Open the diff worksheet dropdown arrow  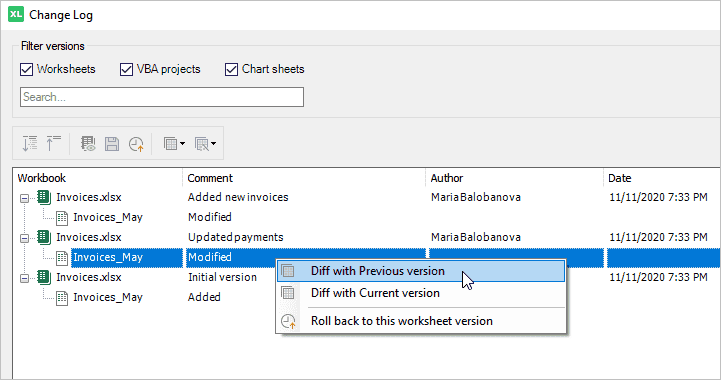pos(183,144)
